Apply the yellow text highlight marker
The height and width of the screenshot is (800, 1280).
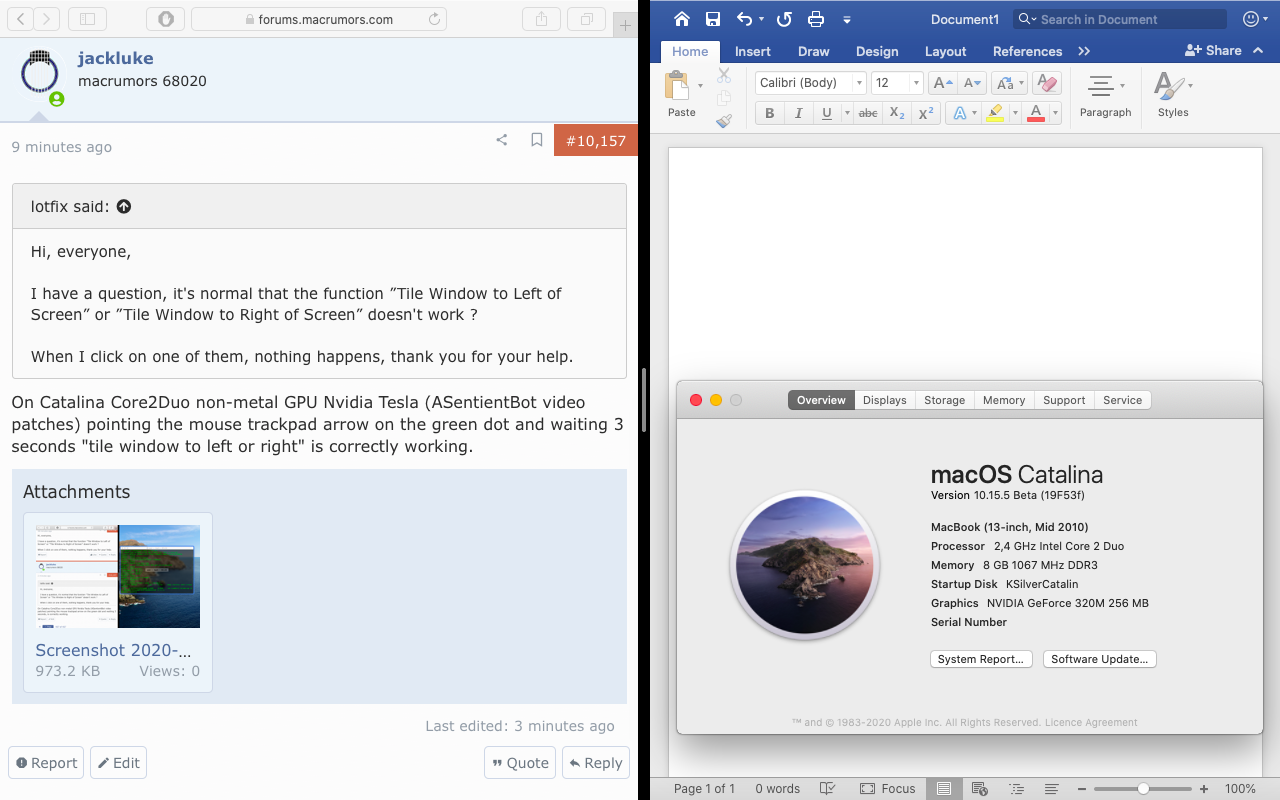click(995, 113)
